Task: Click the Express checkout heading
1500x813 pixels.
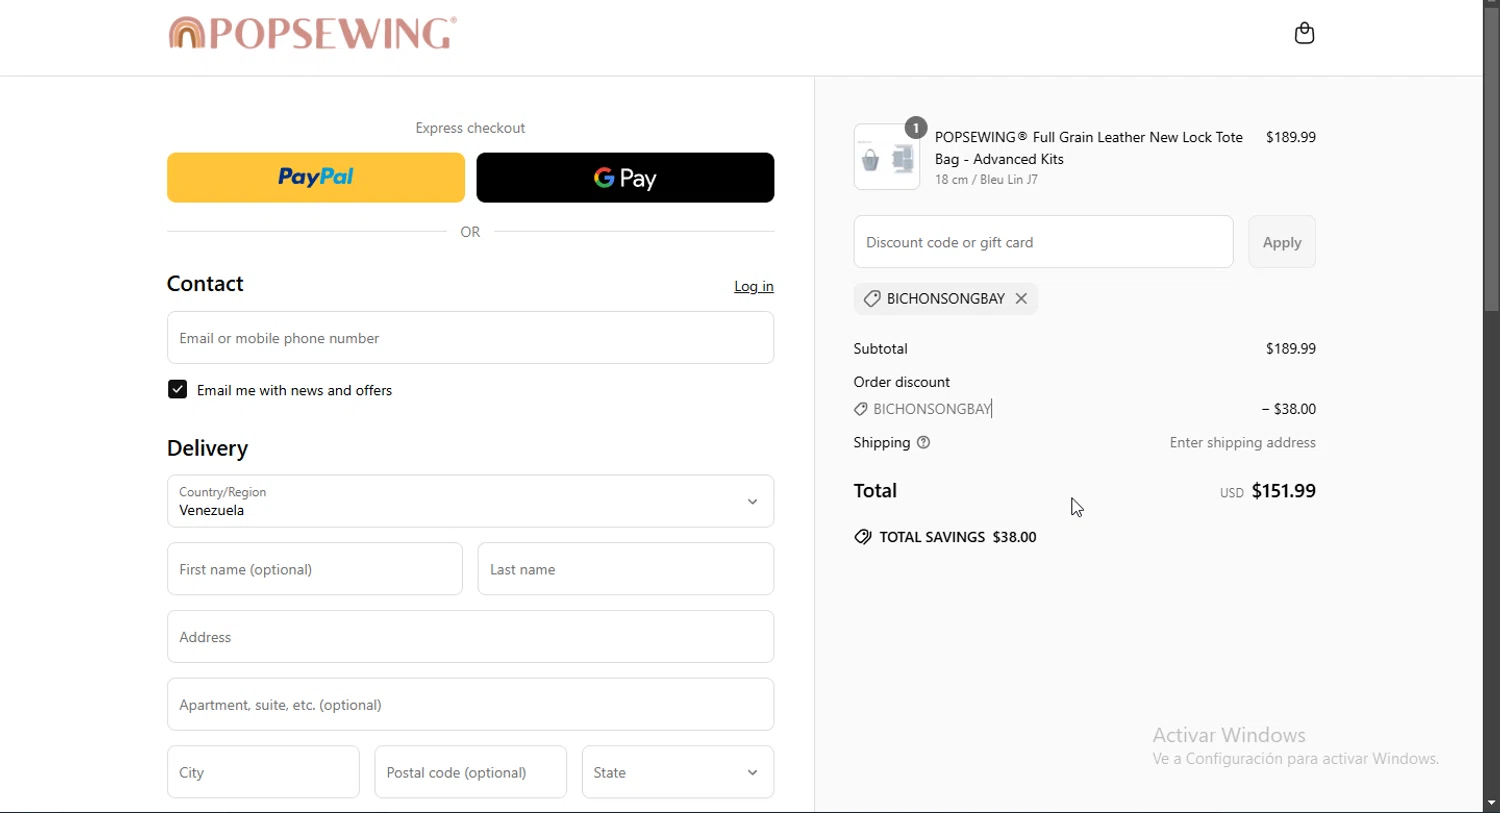Action: (x=471, y=129)
